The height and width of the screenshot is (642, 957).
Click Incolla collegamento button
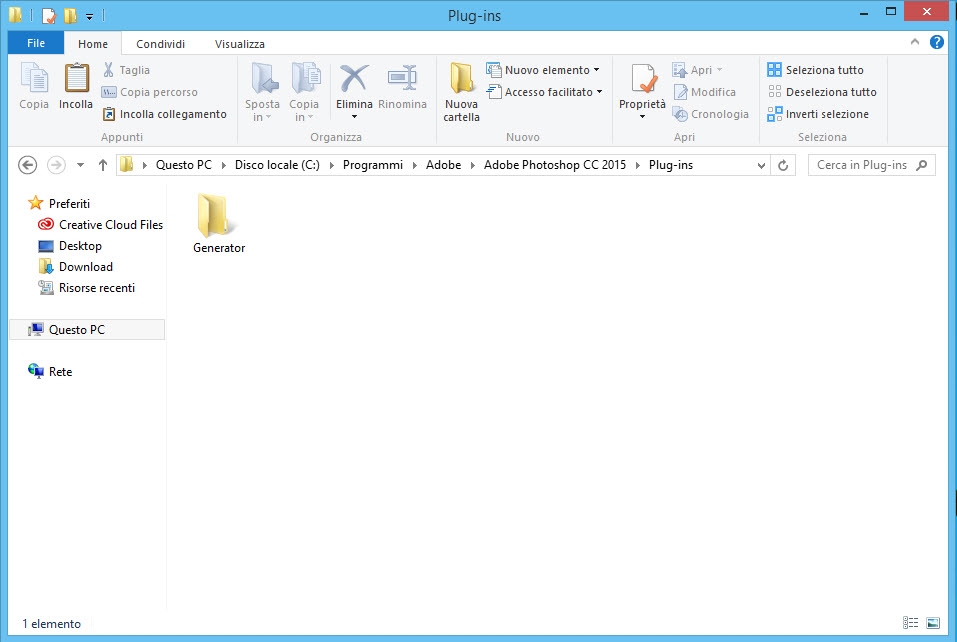165,114
